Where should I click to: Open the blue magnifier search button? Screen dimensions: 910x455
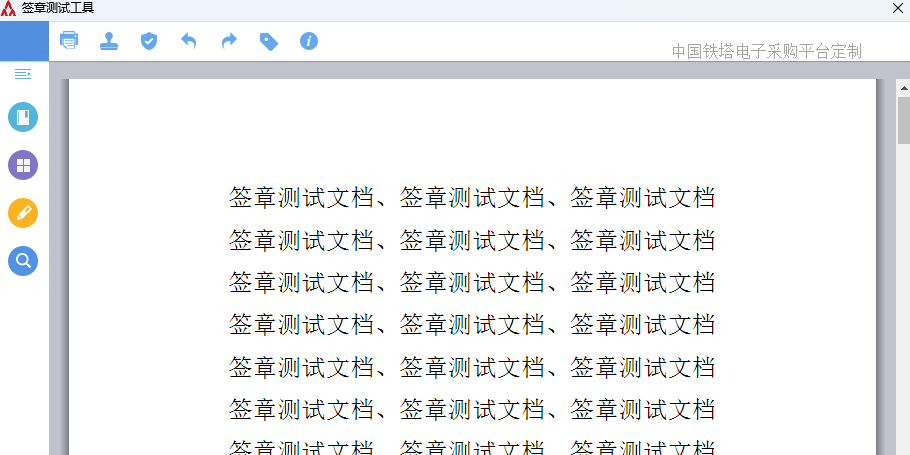[23, 261]
